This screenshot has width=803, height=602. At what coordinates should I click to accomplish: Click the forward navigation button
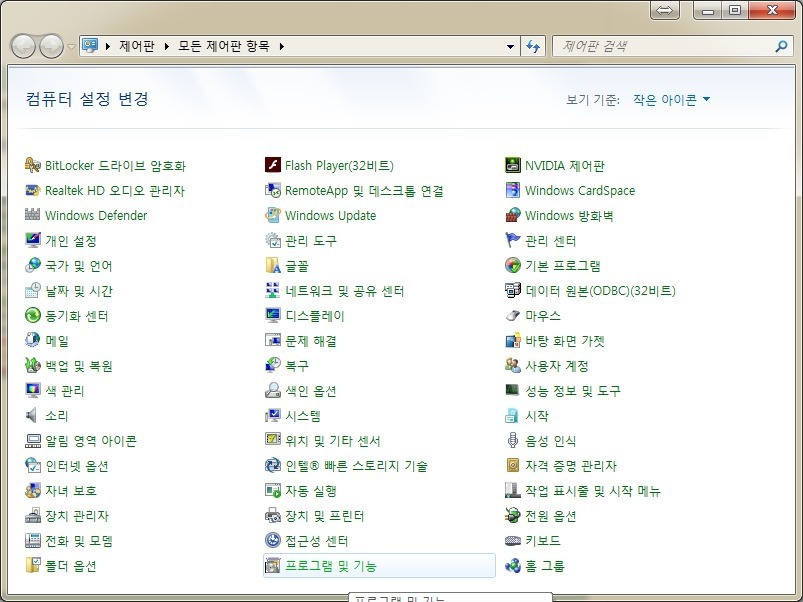tap(52, 47)
